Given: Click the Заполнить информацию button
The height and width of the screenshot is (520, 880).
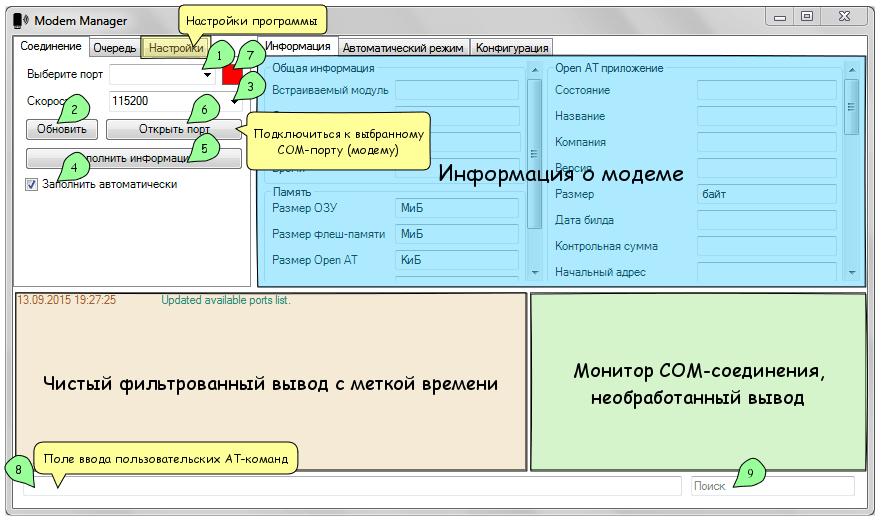Looking at the screenshot, I should [134, 158].
